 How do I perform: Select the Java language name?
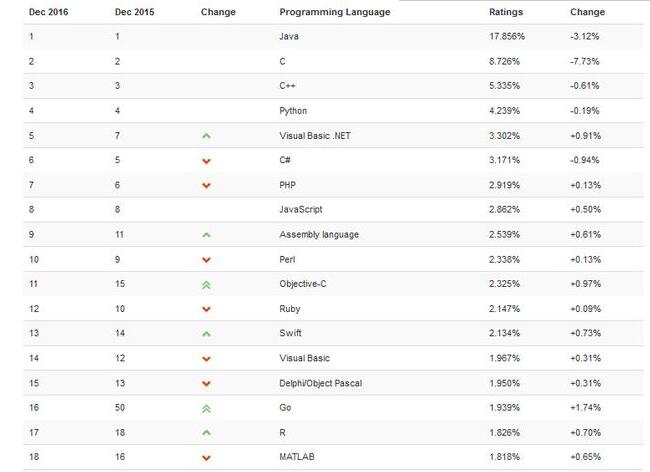(x=289, y=36)
